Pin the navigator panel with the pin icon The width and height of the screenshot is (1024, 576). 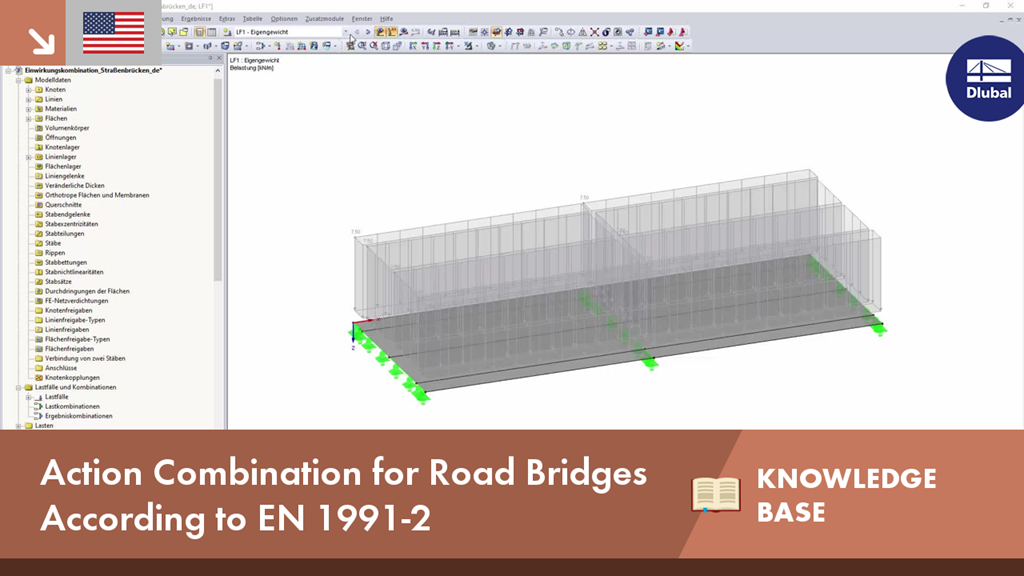210,58
